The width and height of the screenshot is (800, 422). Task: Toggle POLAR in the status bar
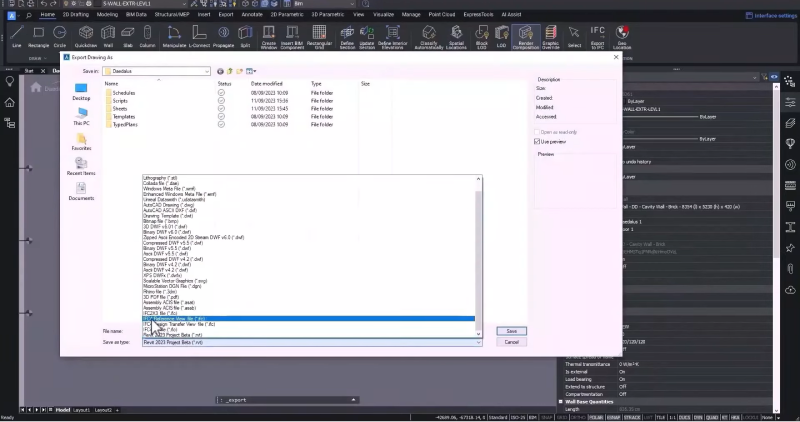click(x=595, y=417)
